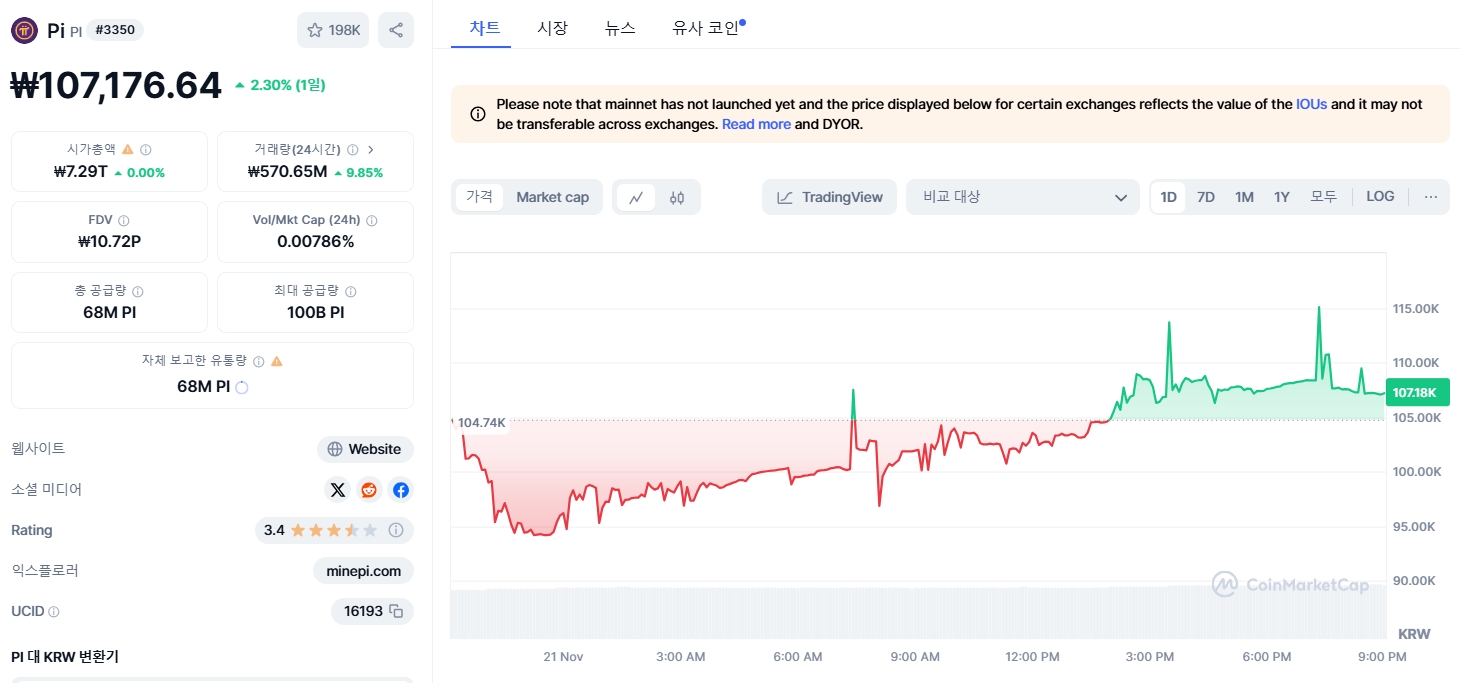Select the 모두 time range

(1324, 197)
